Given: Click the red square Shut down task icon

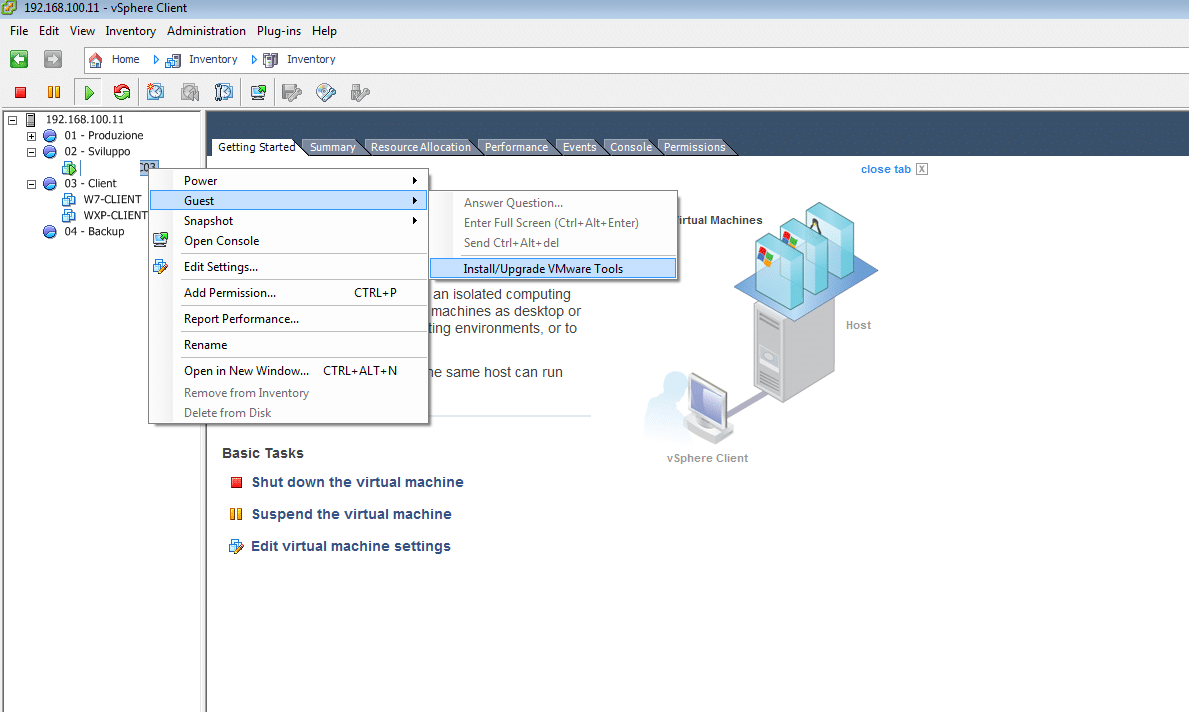Looking at the screenshot, I should tap(237, 482).
